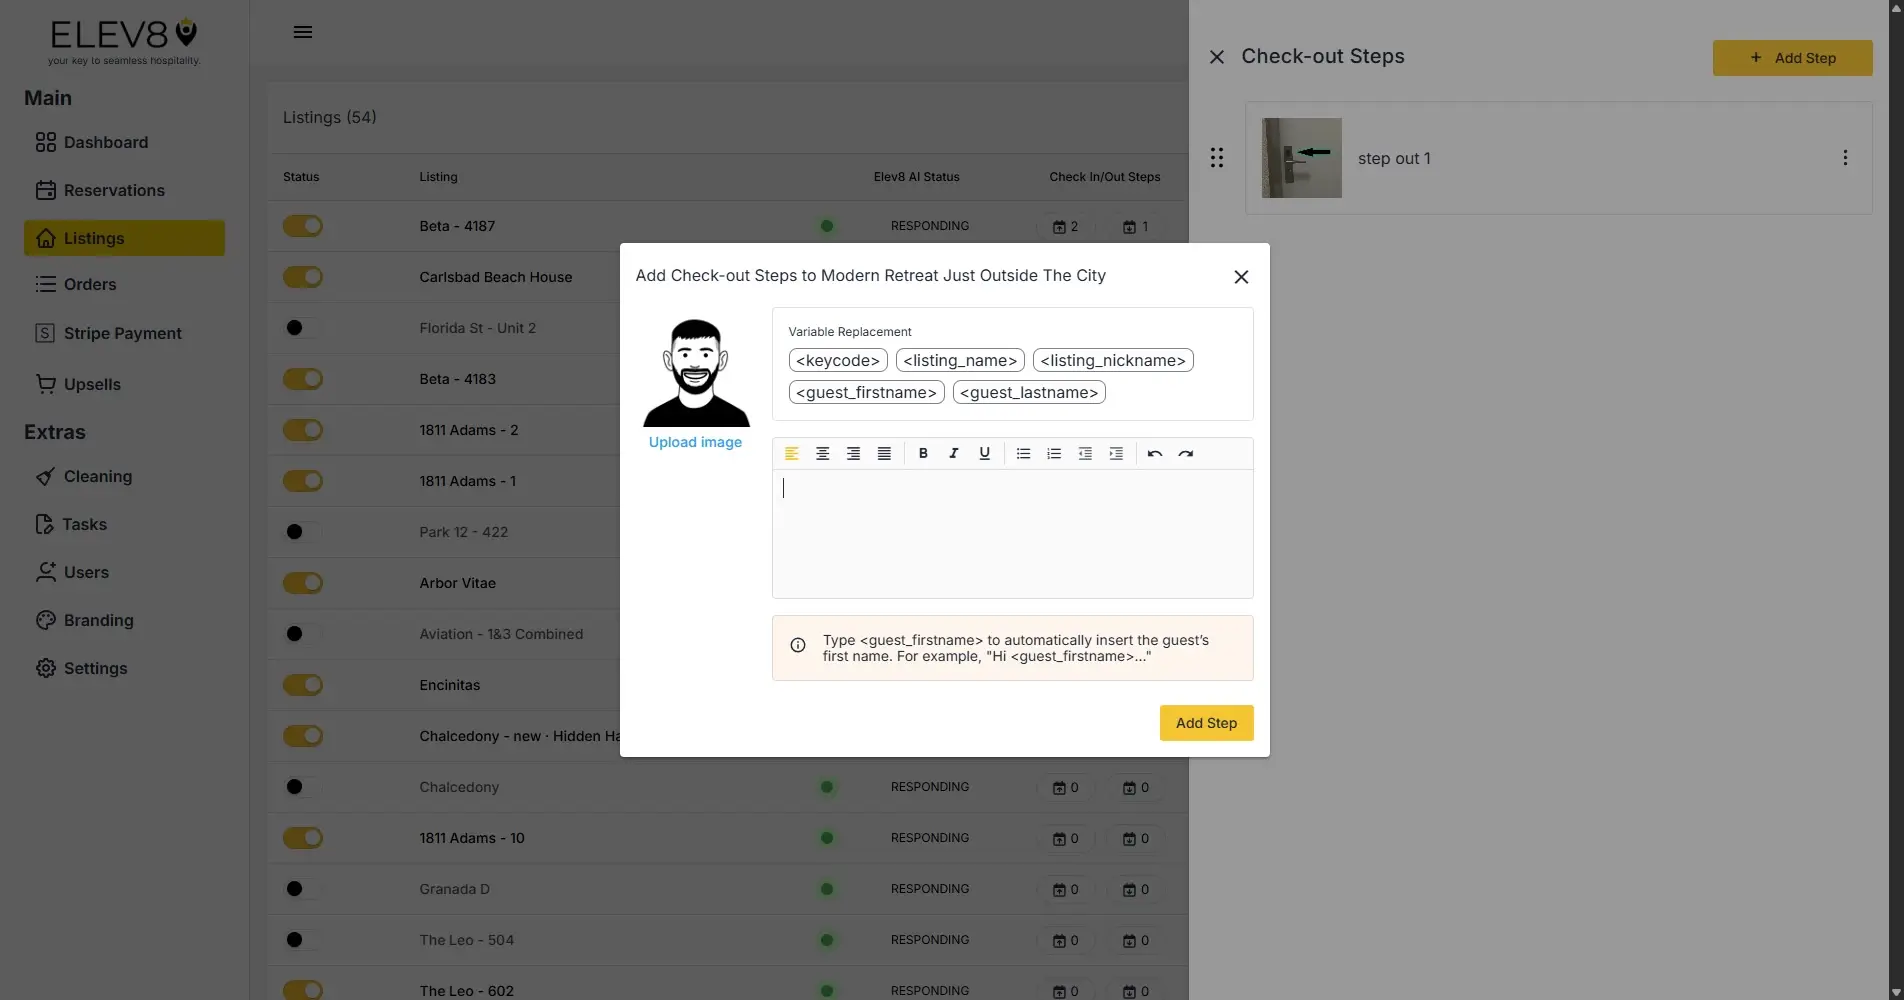Disable the Beta - 4187 listing
1904x1000 pixels.
point(303,226)
